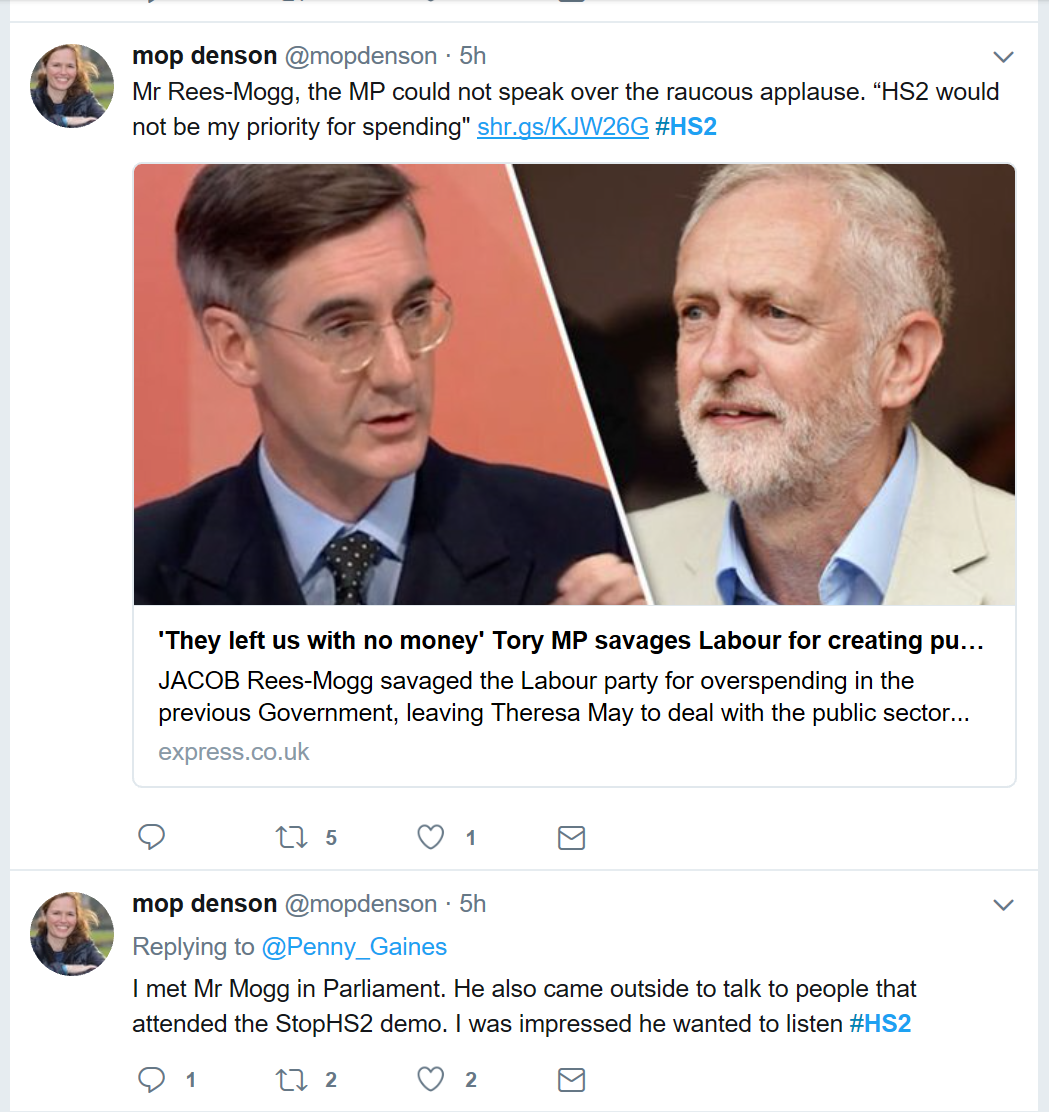Viewport: 1049px width, 1112px height.
Task: Open the 5h timestamp of the first tweet
Action: coord(472,56)
